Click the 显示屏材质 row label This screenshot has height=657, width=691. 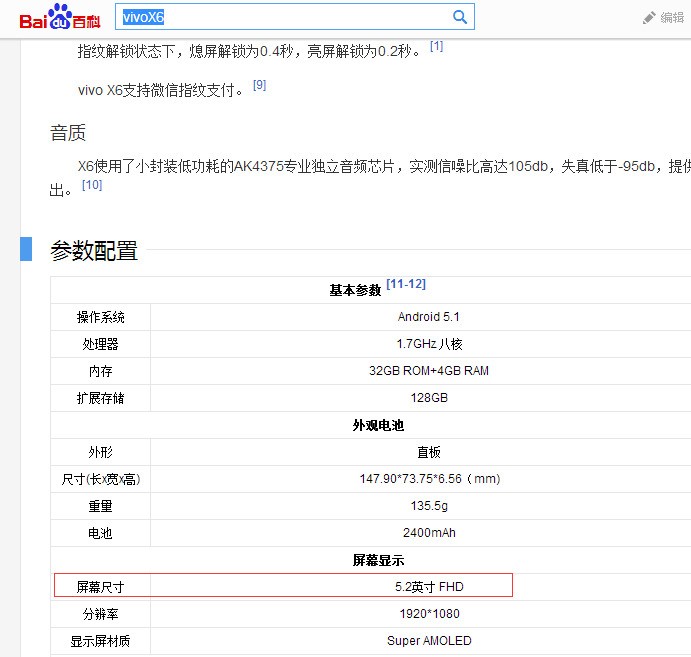(100, 641)
